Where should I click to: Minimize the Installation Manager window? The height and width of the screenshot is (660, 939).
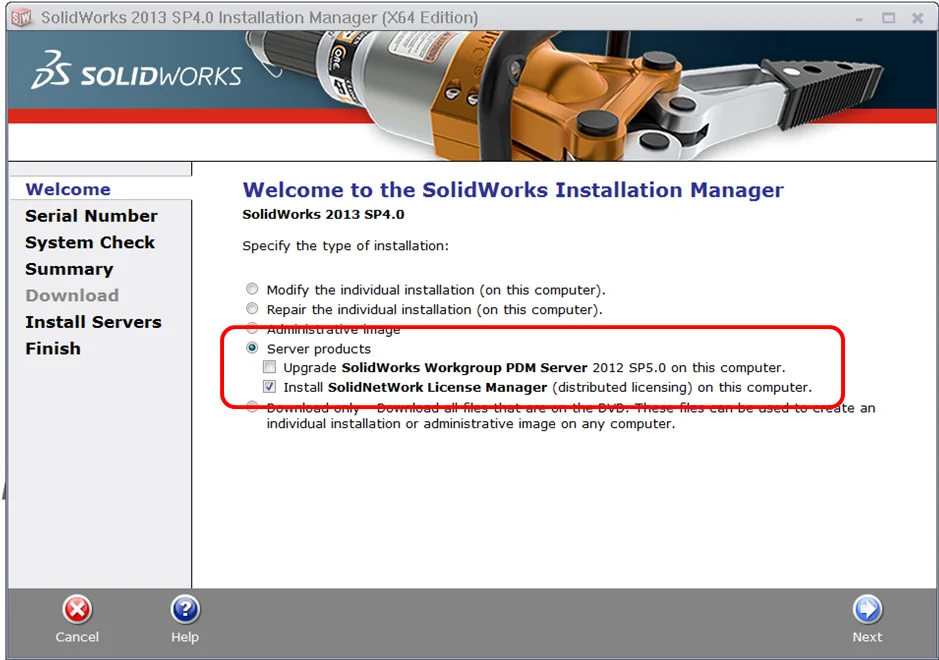pos(858,17)
